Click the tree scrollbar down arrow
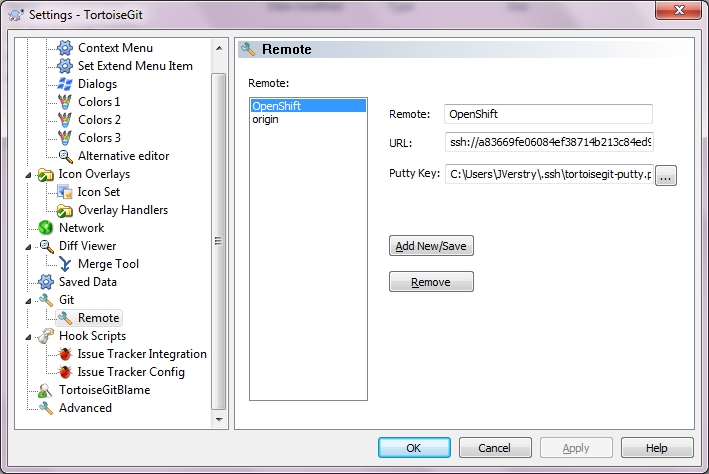Viewport: 709px width, 474px height. pyautogui.click(x=219, y=419)
